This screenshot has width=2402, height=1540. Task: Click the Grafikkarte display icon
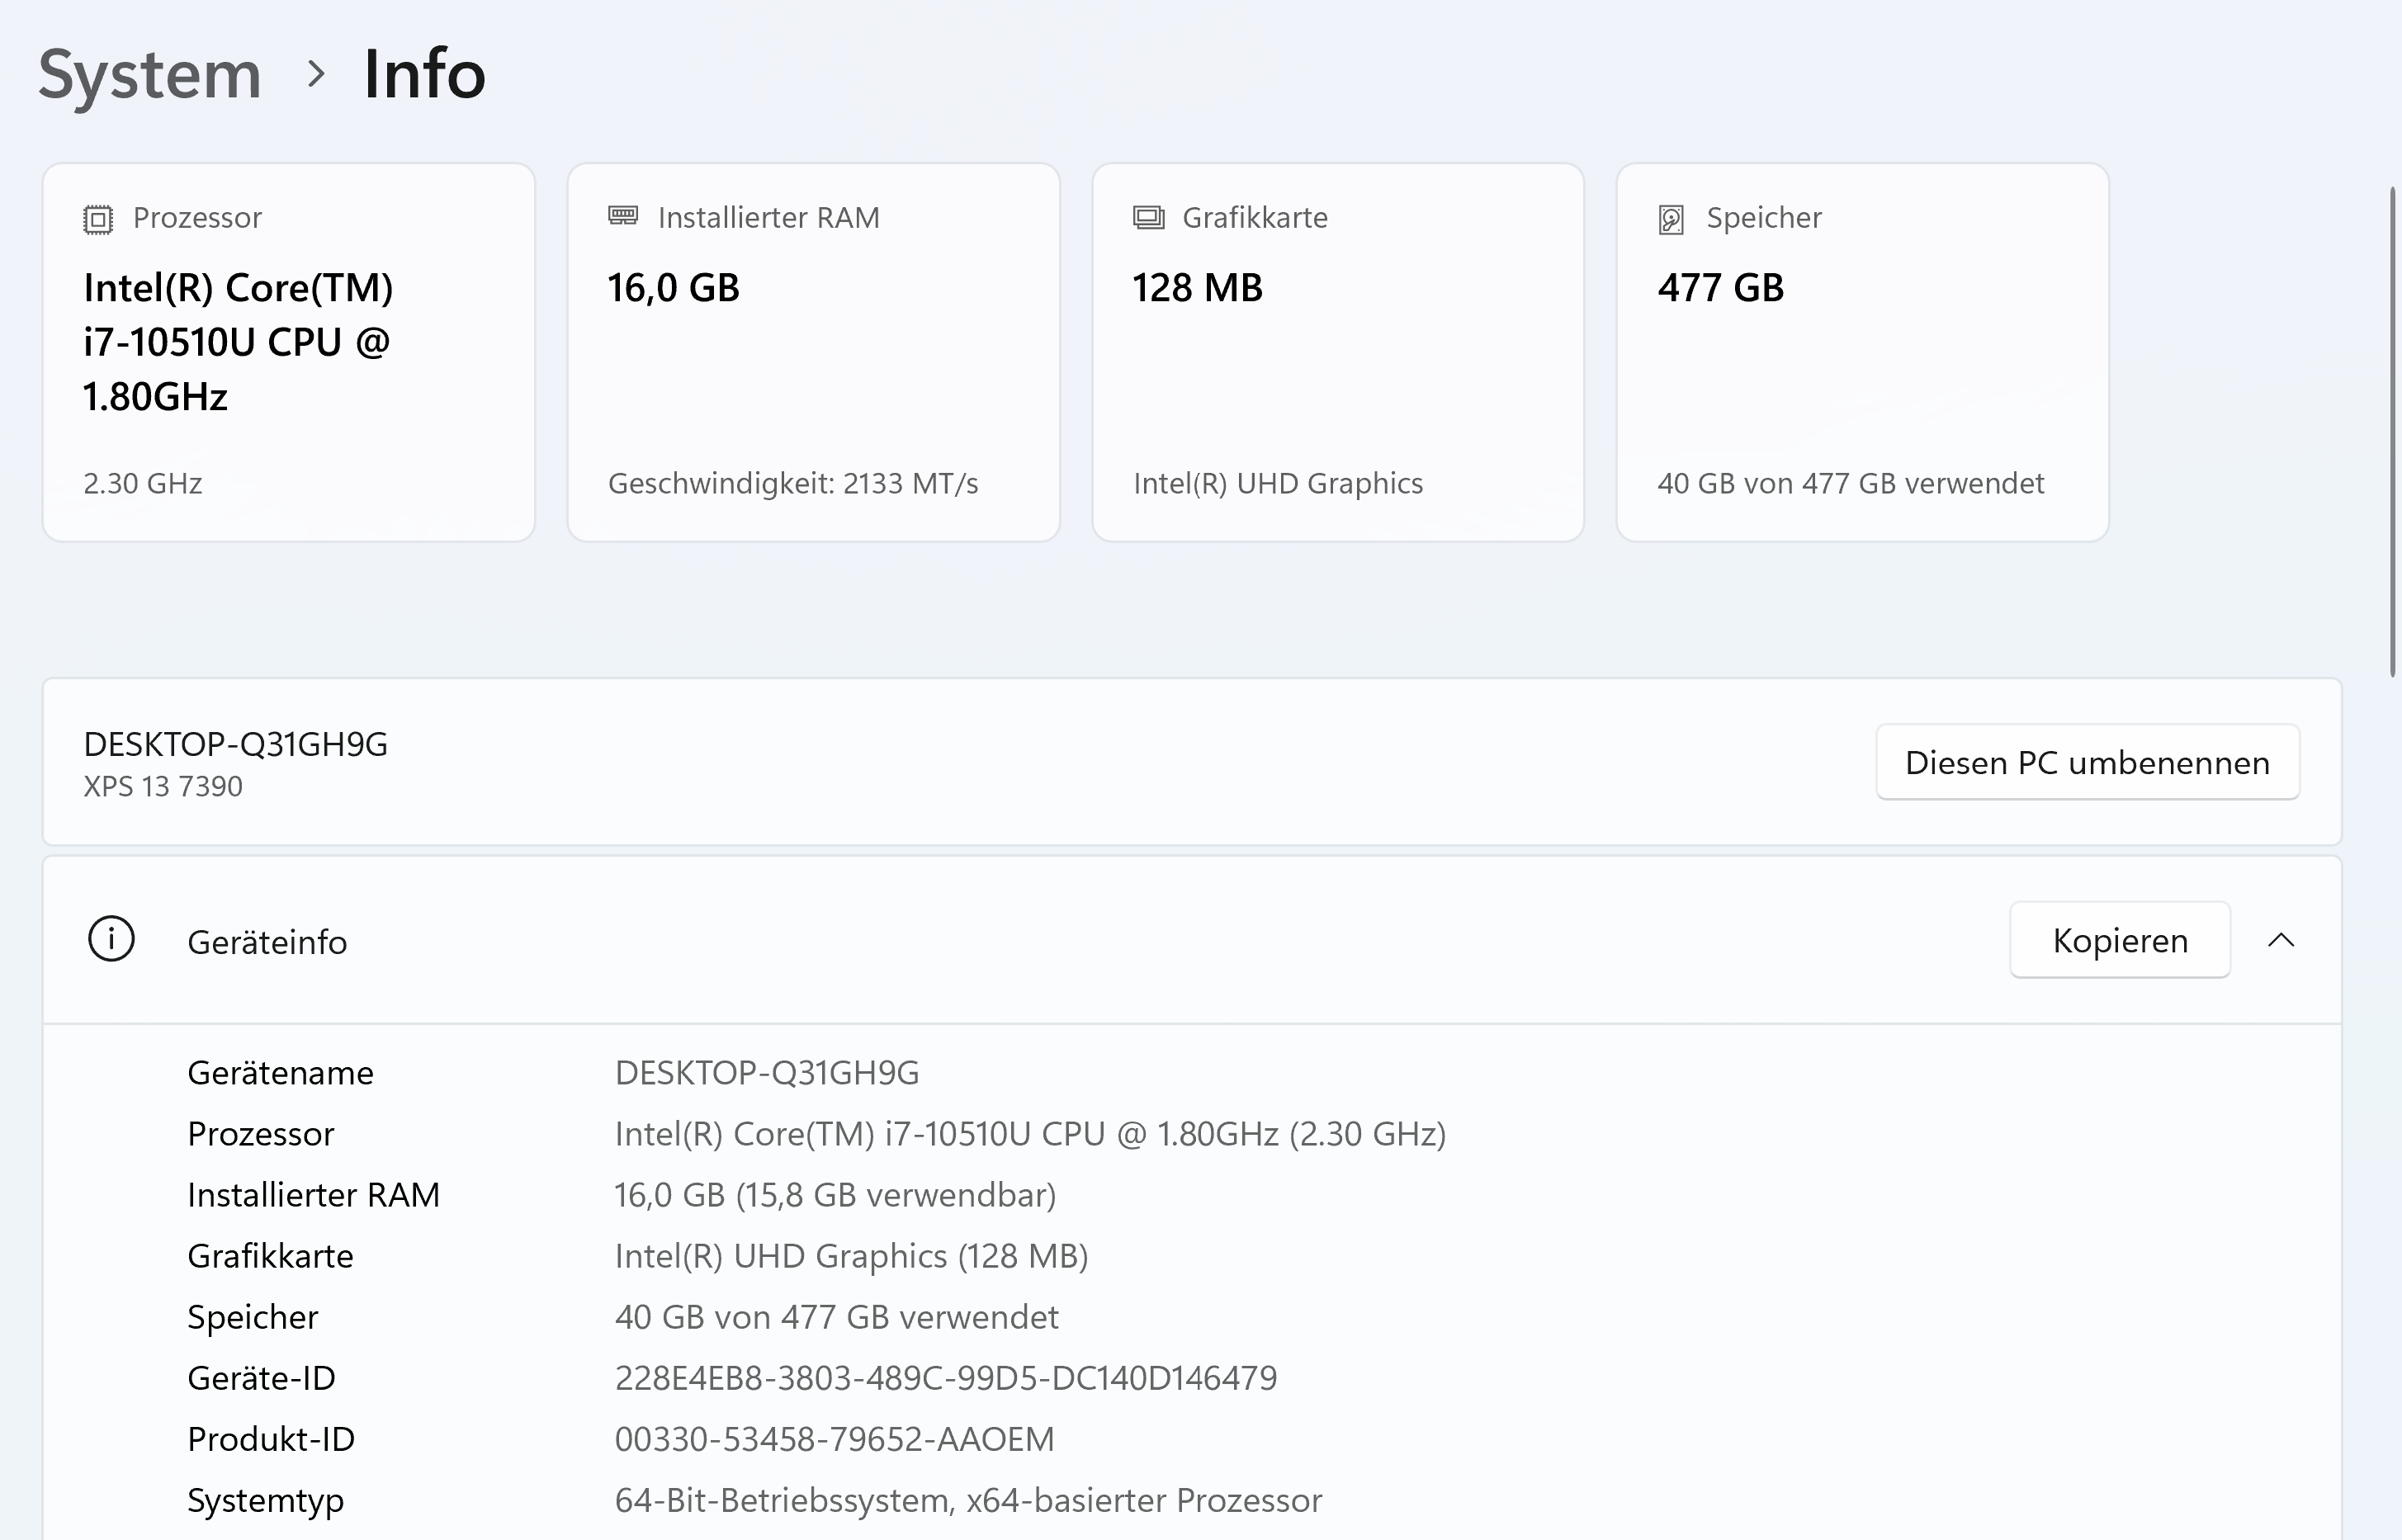1148,217
